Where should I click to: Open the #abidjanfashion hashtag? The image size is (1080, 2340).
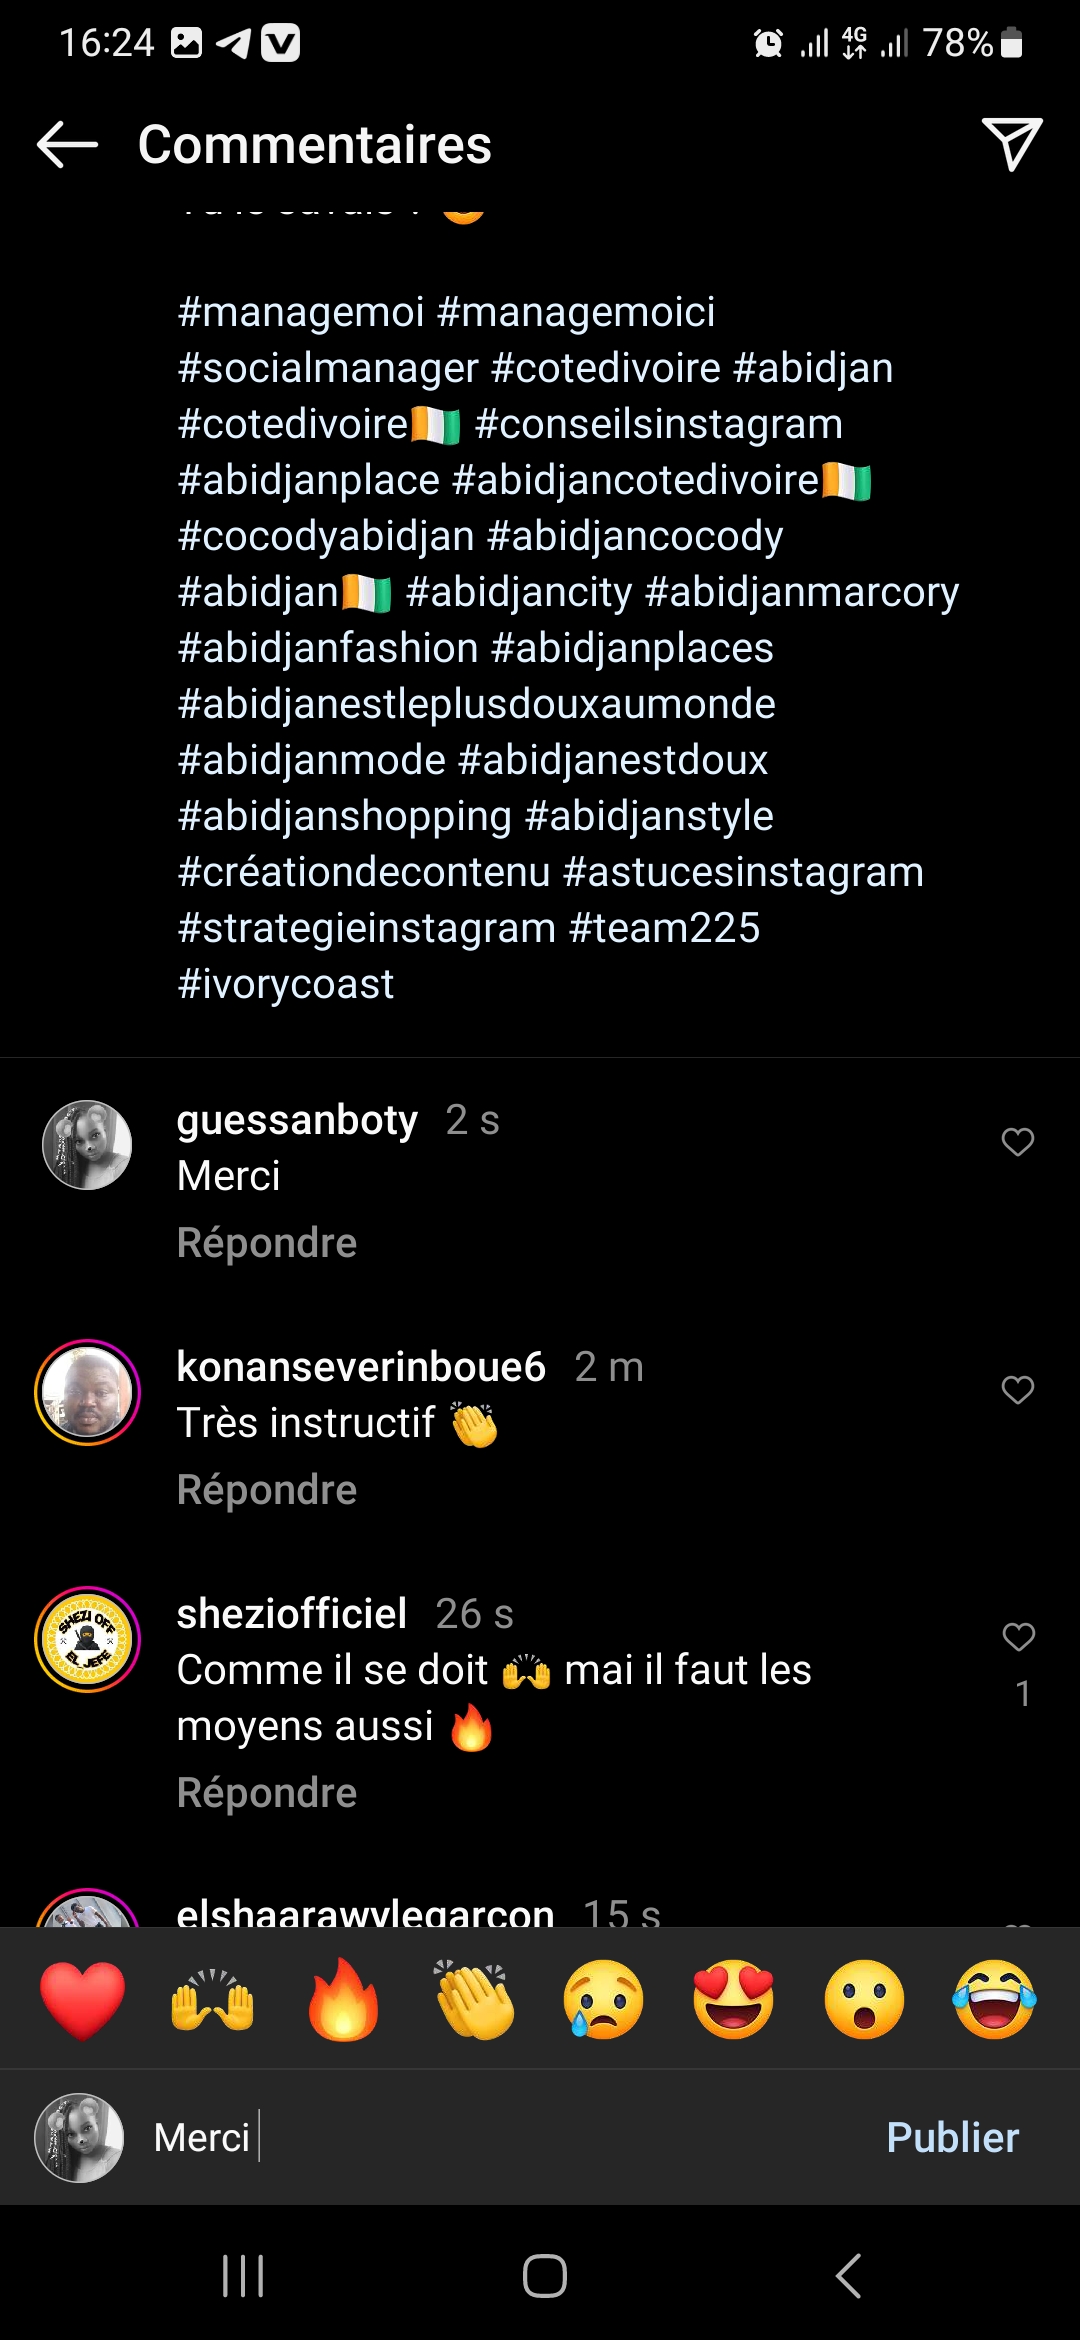point(328,648)
